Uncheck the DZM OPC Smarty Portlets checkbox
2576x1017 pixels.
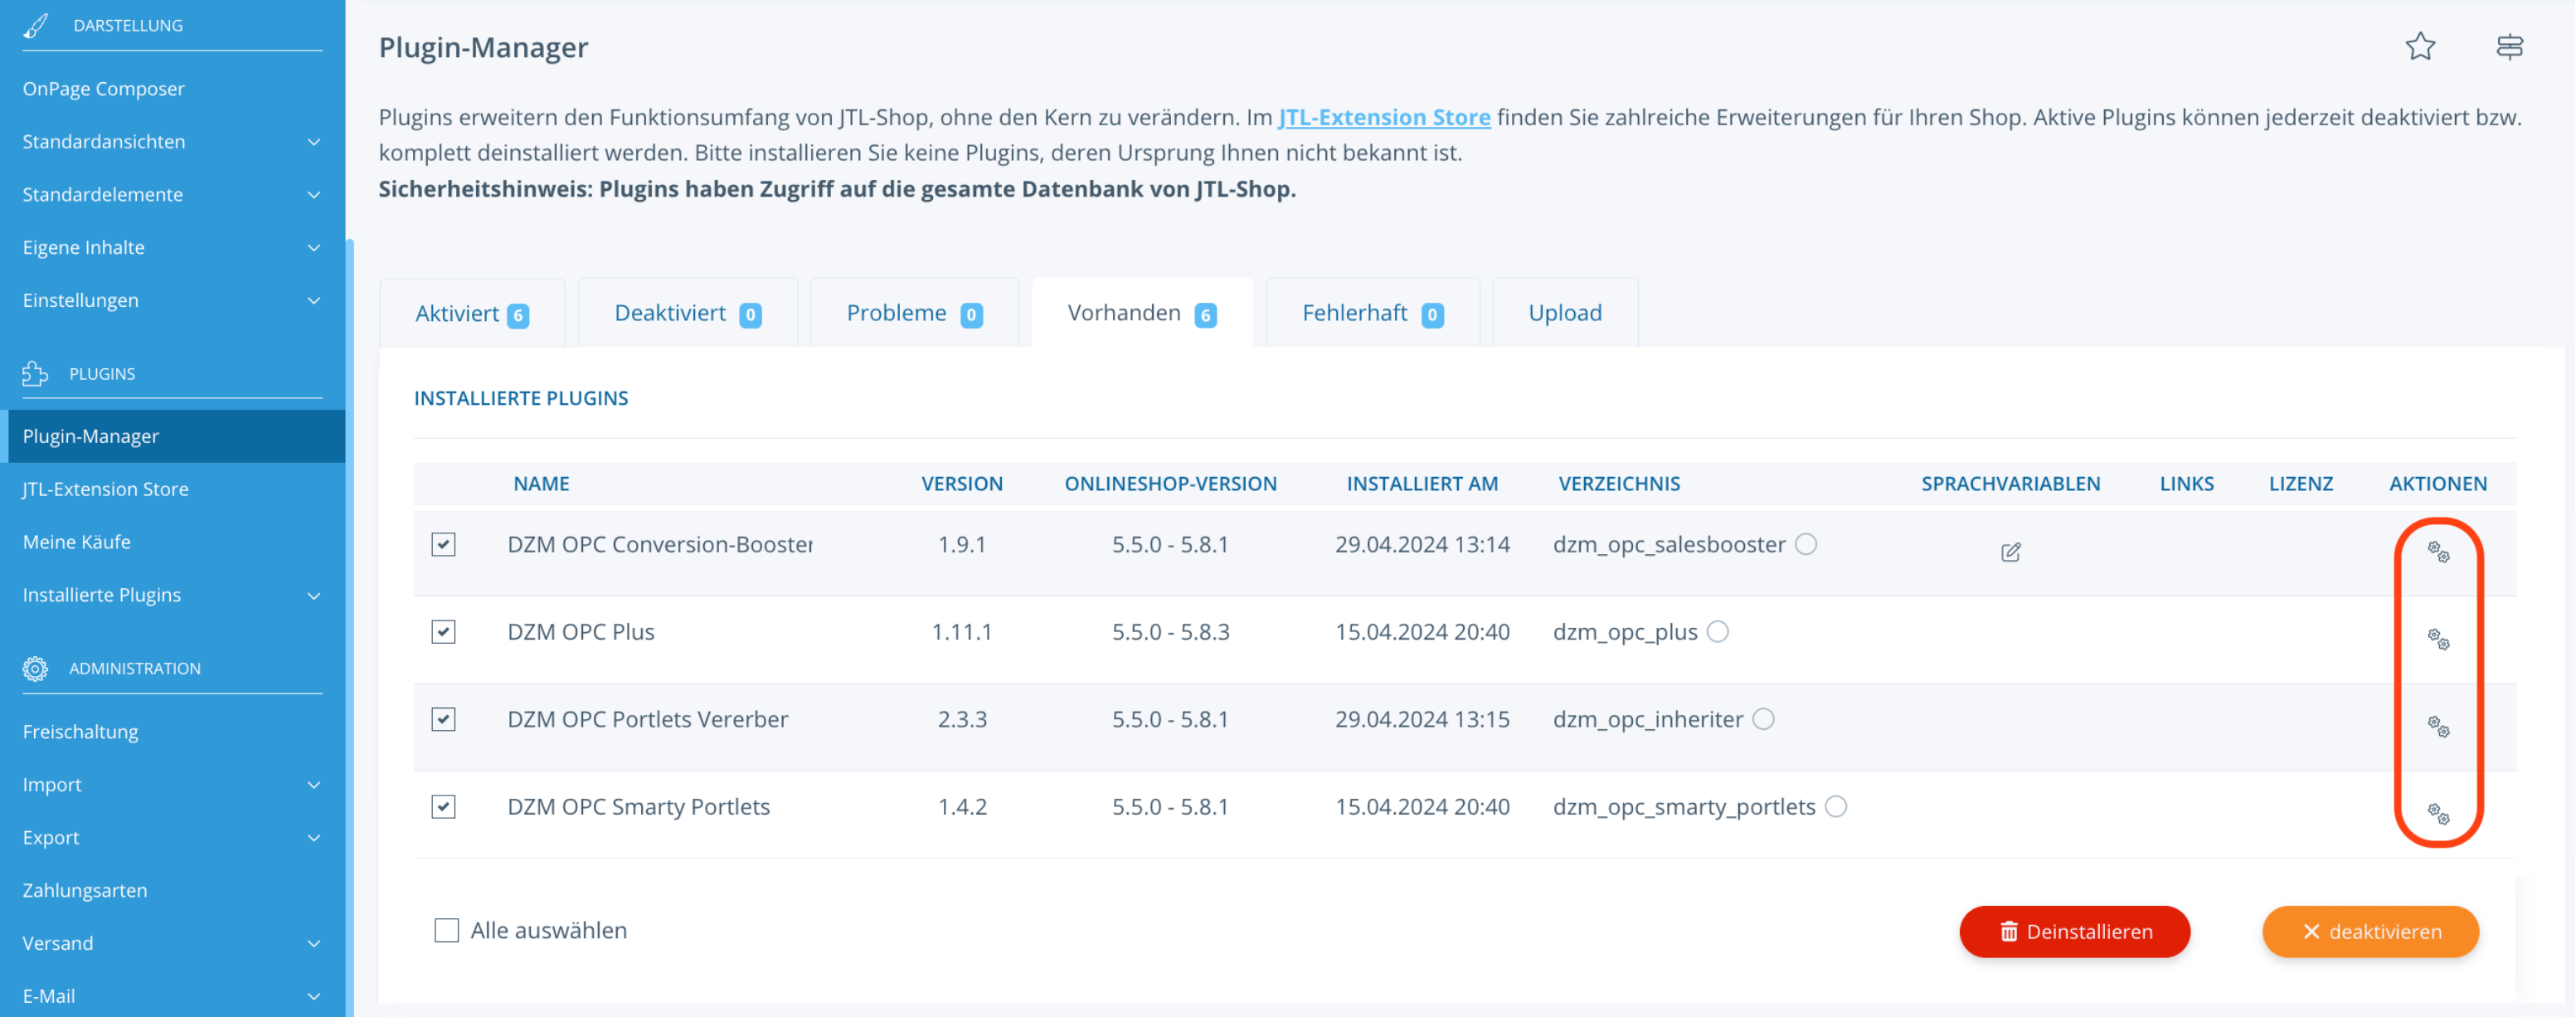443,806
